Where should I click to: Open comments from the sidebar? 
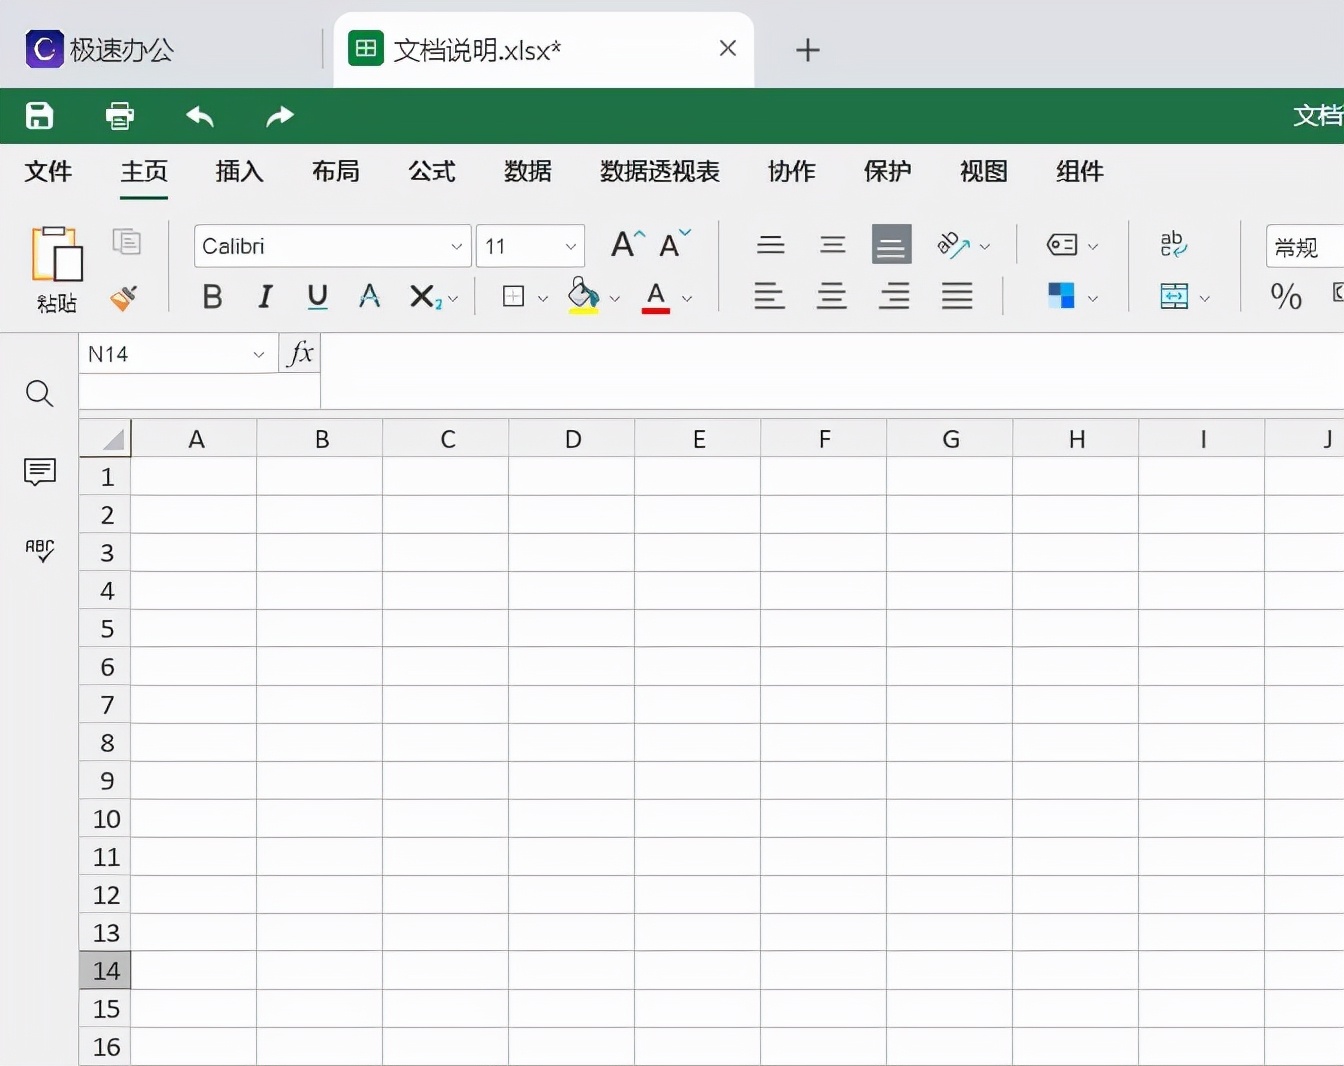tap(39, 472)
